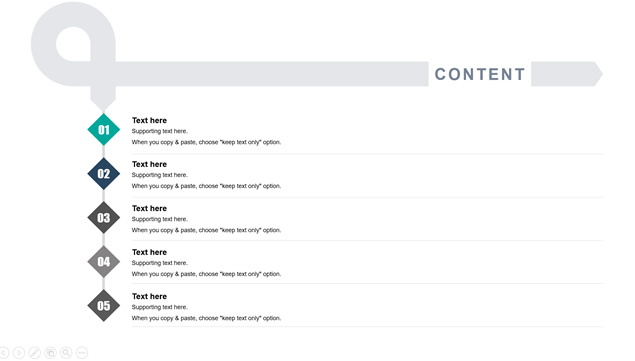Select the 'Text here' heading beside 03

tap(149, 208)
